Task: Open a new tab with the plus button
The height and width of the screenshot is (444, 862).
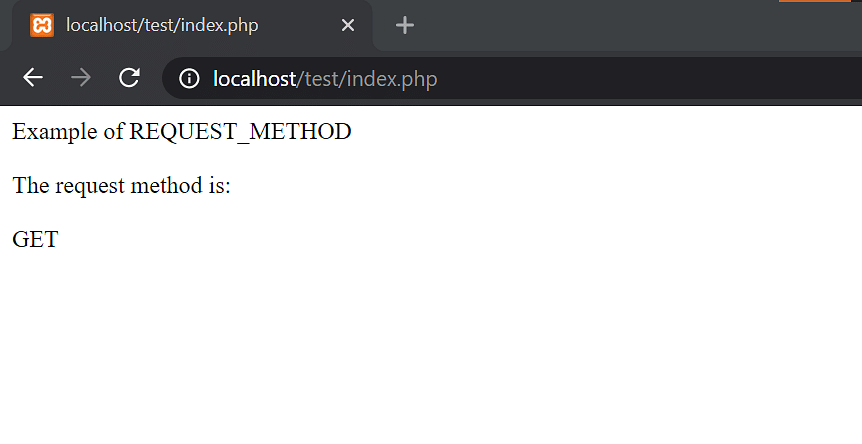Action: click(405, 25)
